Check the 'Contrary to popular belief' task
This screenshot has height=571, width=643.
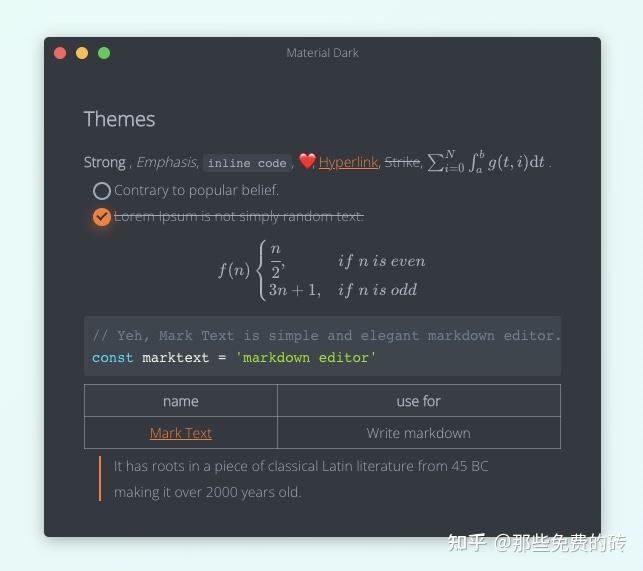(102, 191)
